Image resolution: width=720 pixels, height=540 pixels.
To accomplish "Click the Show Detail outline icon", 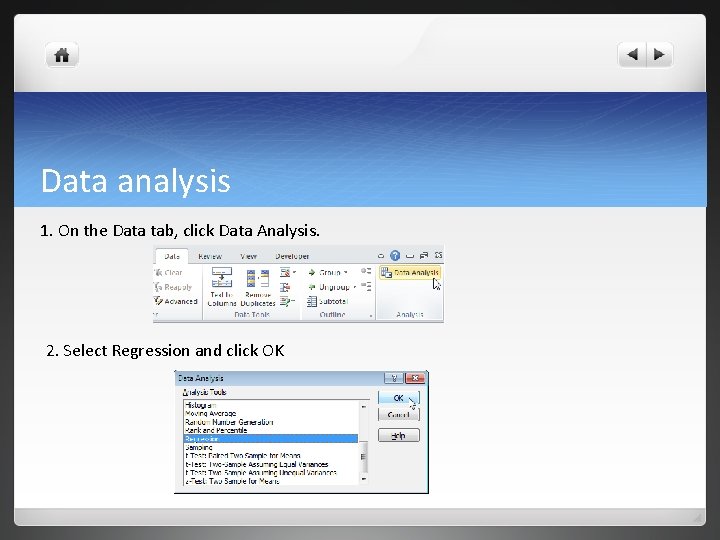I will click(366, 271).
